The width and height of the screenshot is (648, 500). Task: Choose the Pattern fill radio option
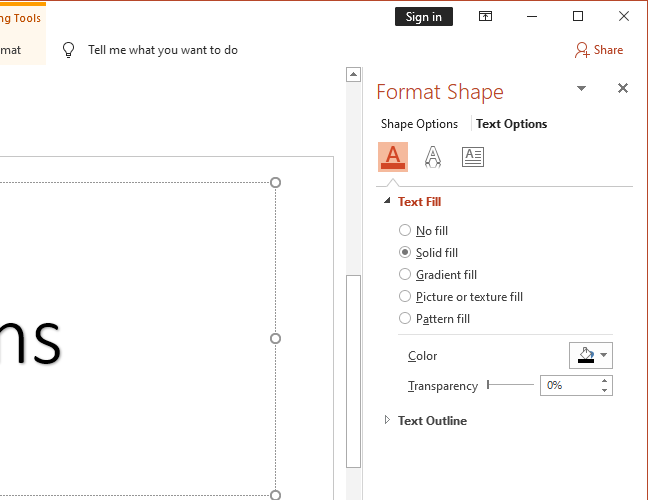pos(405,319)
